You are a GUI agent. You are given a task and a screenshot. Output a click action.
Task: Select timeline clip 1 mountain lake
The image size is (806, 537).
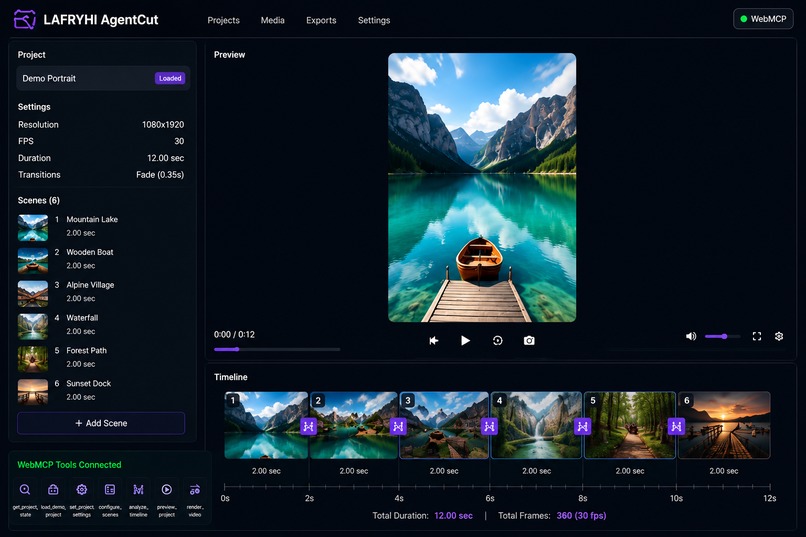[x=266, y=425]
